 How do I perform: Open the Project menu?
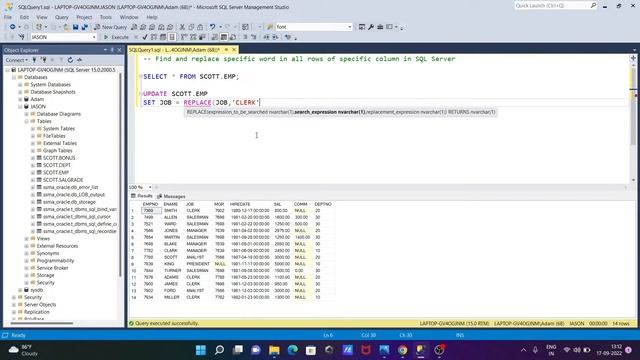[x=84, y=17]
